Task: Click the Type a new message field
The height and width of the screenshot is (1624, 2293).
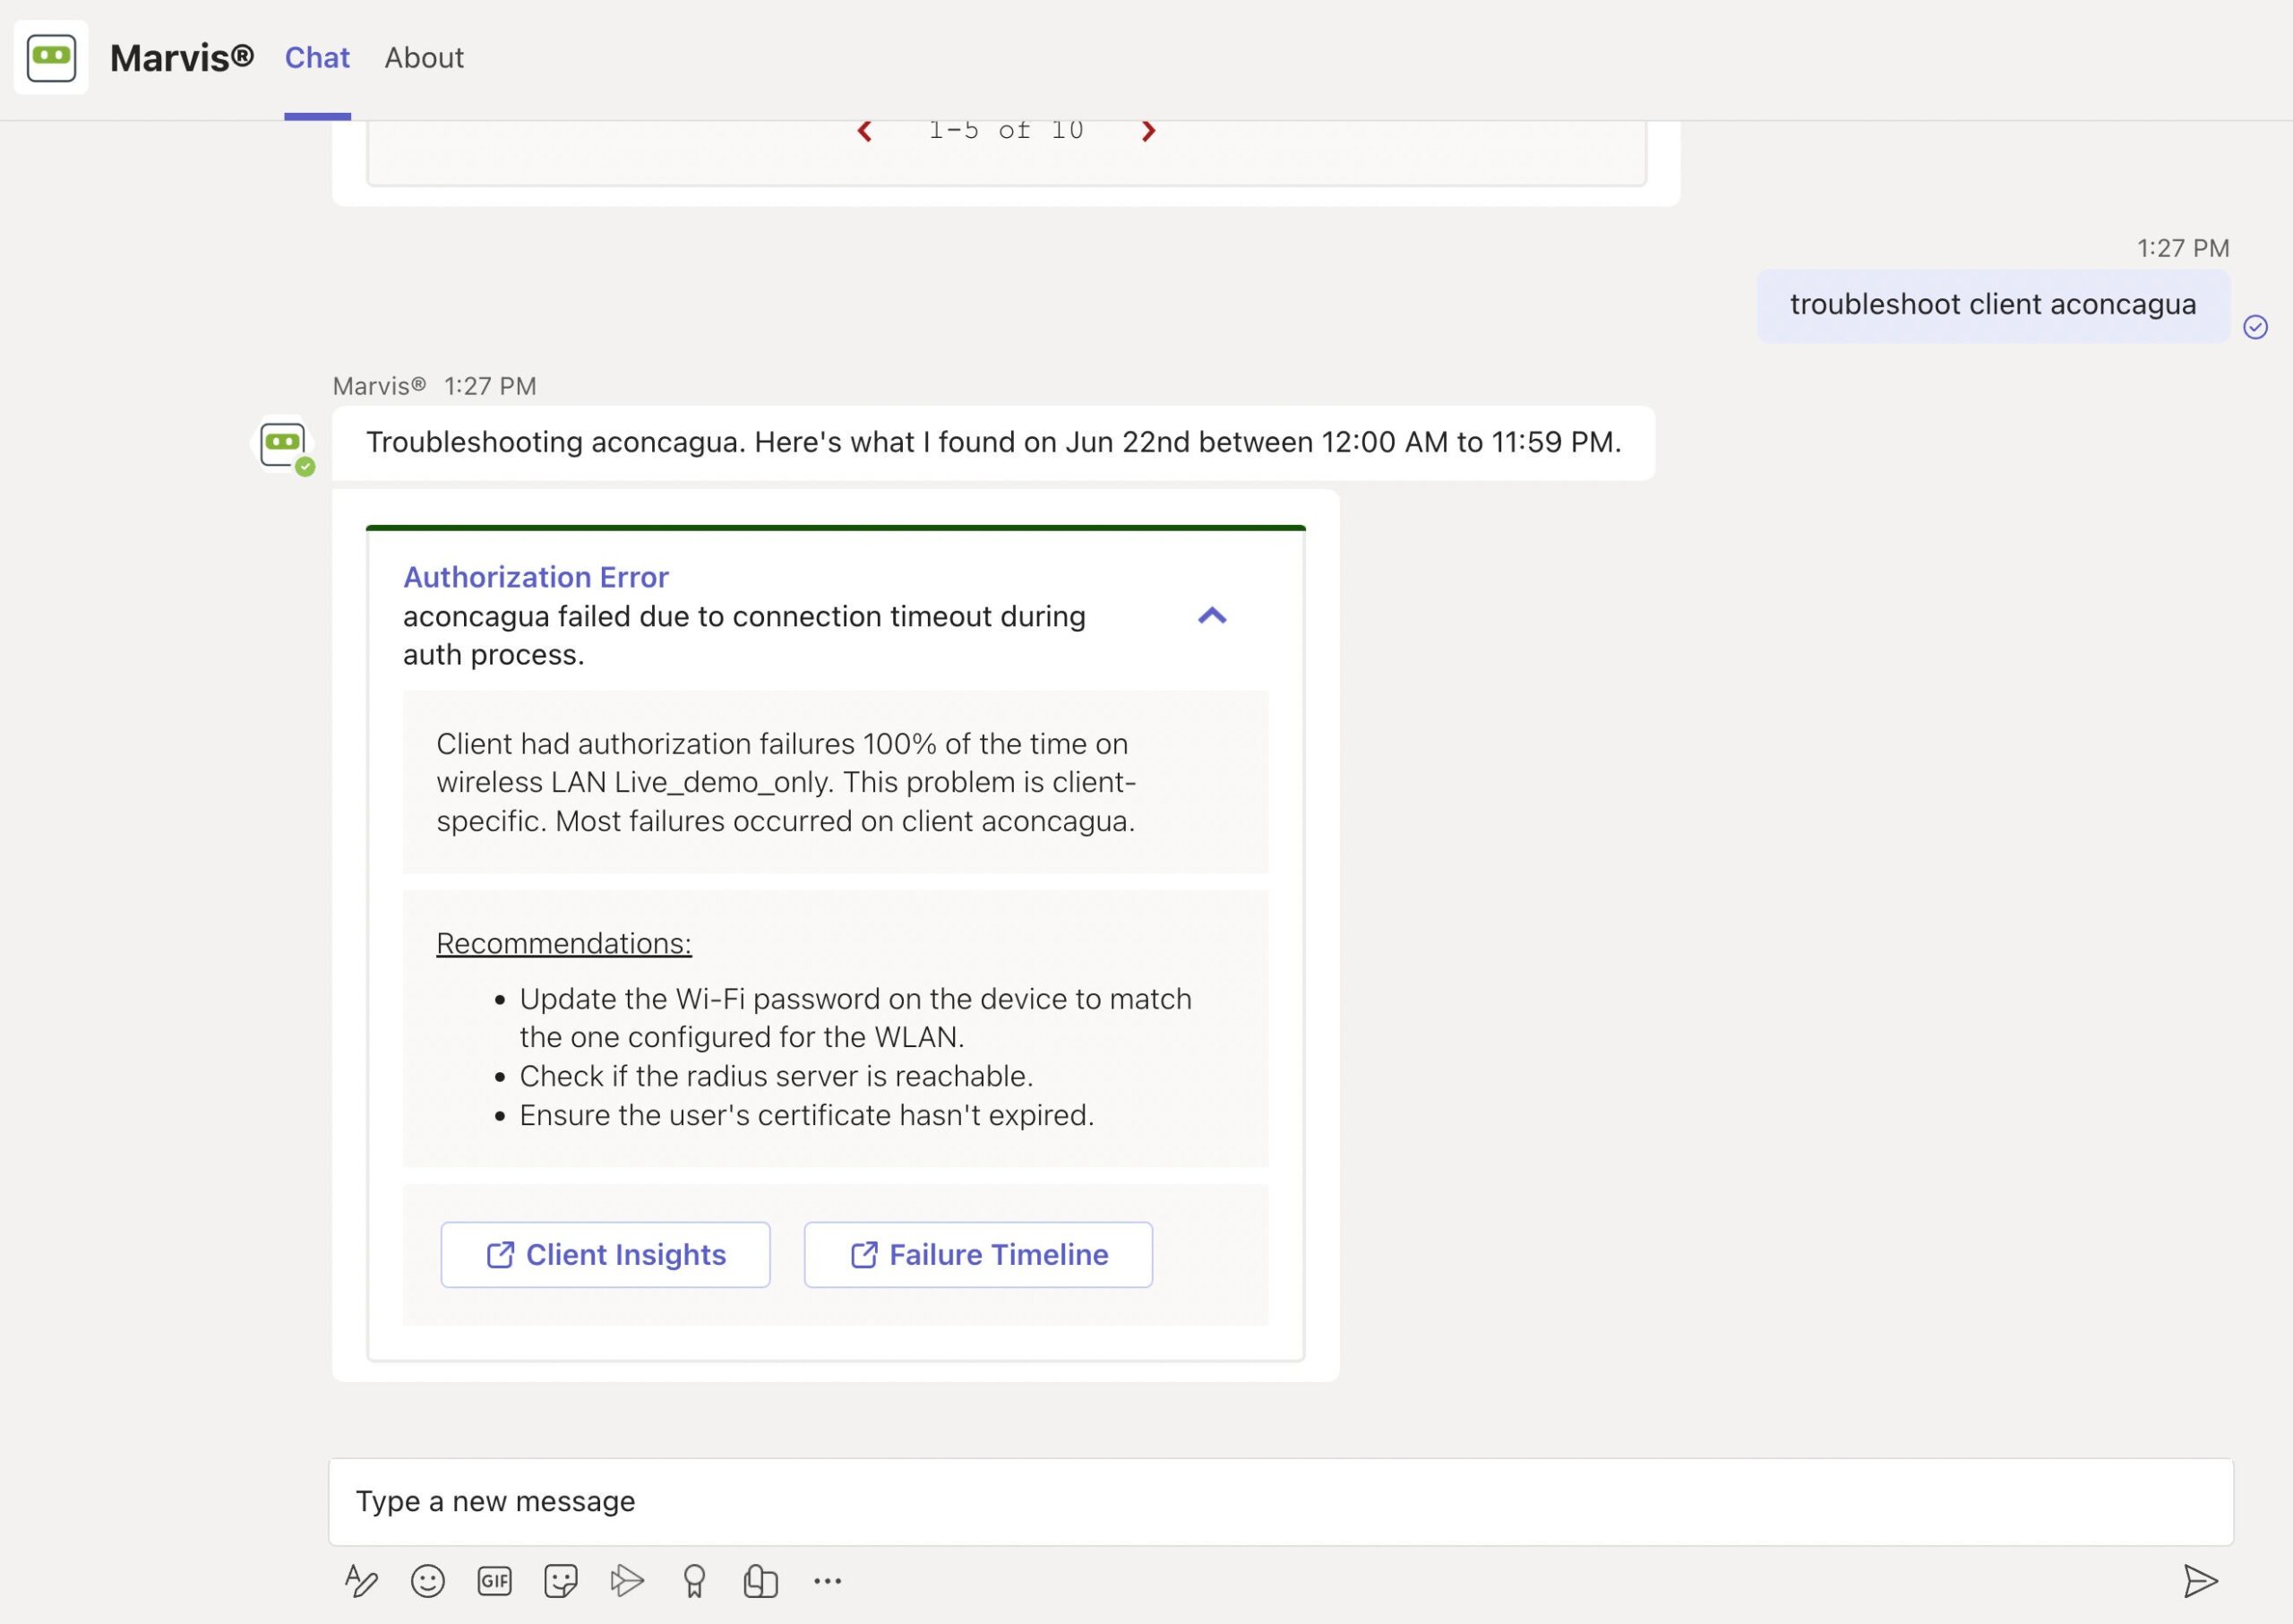Action: coord(1280,1501)
